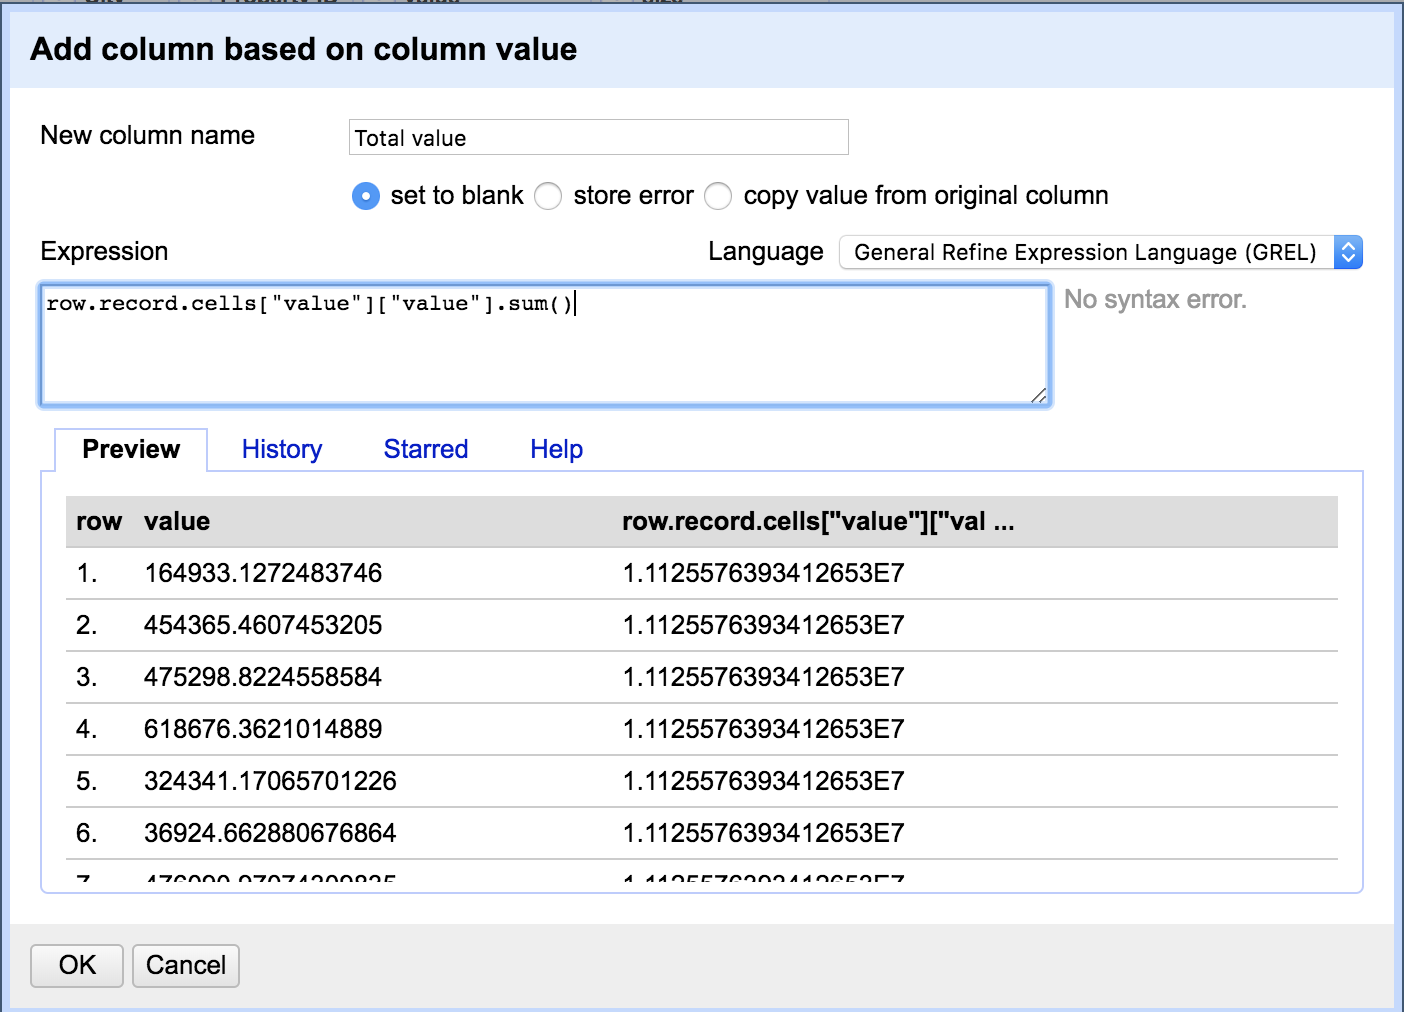1404x1012 pixels.
Task: Click the Language dropdown arrow stepper
Action: [x=1348, y=252]
